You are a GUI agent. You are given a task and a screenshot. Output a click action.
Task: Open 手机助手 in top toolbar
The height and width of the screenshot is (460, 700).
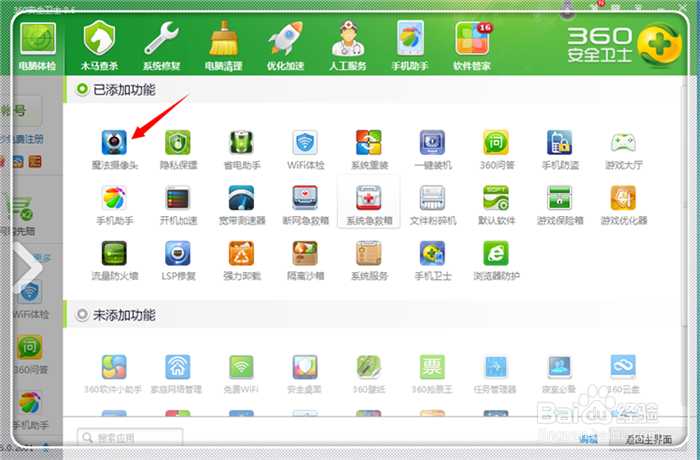click(409, 46)
